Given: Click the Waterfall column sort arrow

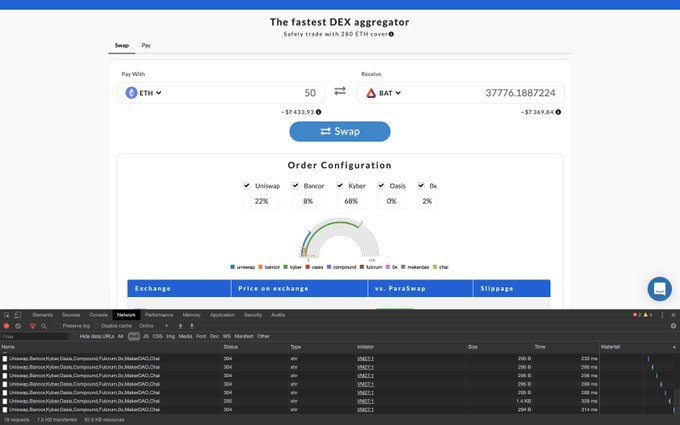Looking at the screenshot, I should click(674, 347).
